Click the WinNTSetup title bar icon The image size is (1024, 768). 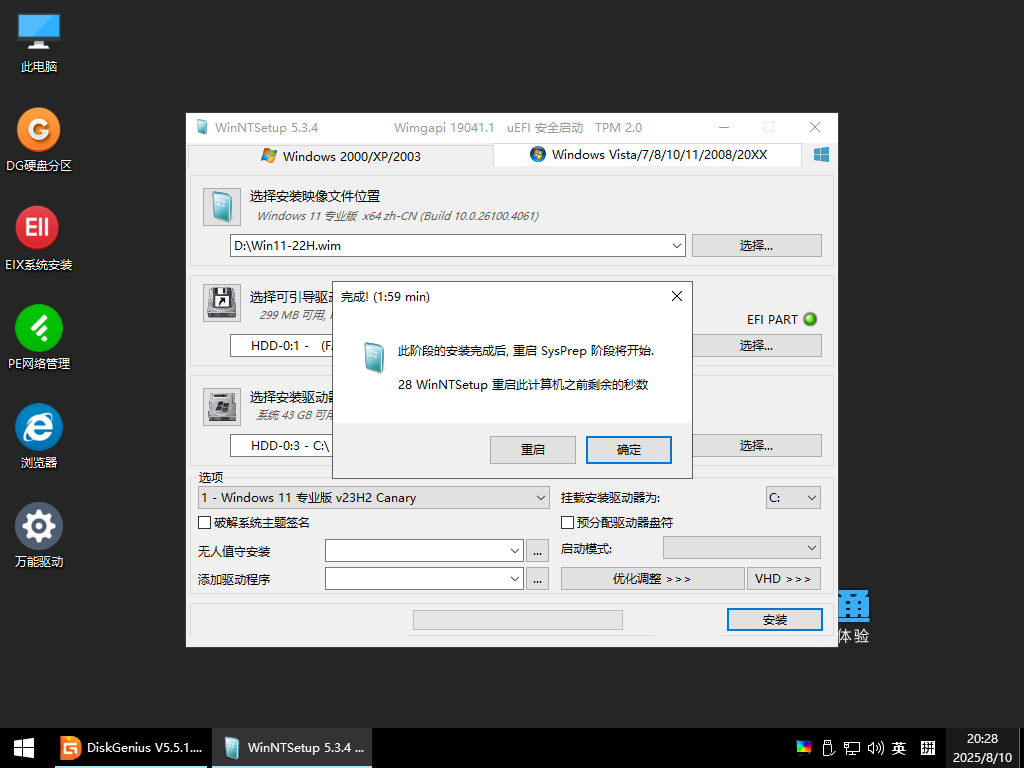click(x=202, y=127)
